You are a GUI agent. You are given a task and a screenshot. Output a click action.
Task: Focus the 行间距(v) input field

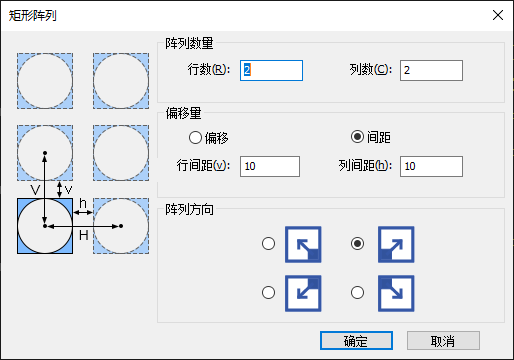[x=270, y=166]
